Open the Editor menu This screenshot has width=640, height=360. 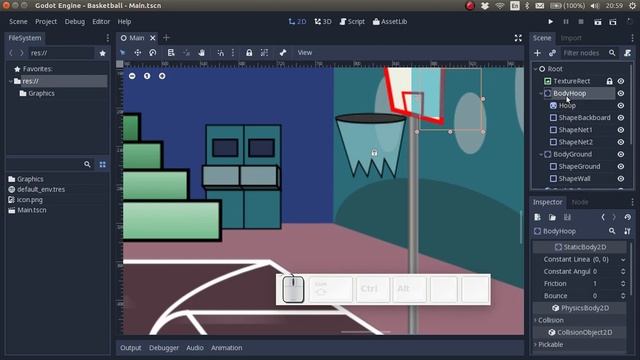point(101,22)
